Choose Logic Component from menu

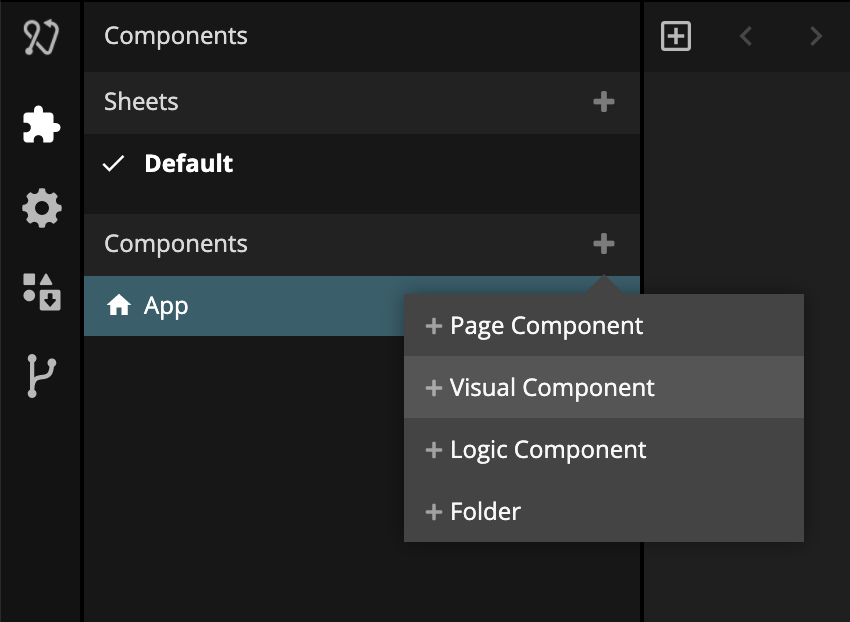pos(548,450)
